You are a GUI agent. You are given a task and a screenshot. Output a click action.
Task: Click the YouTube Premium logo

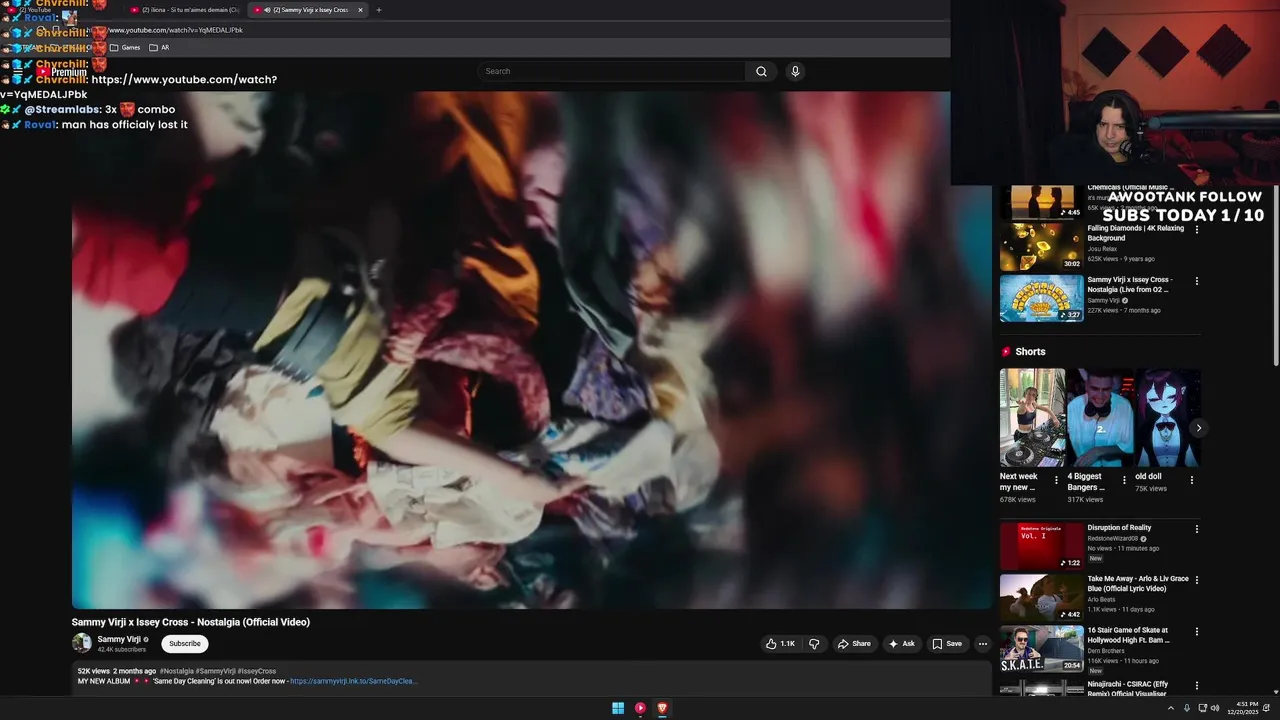(61, 72)
